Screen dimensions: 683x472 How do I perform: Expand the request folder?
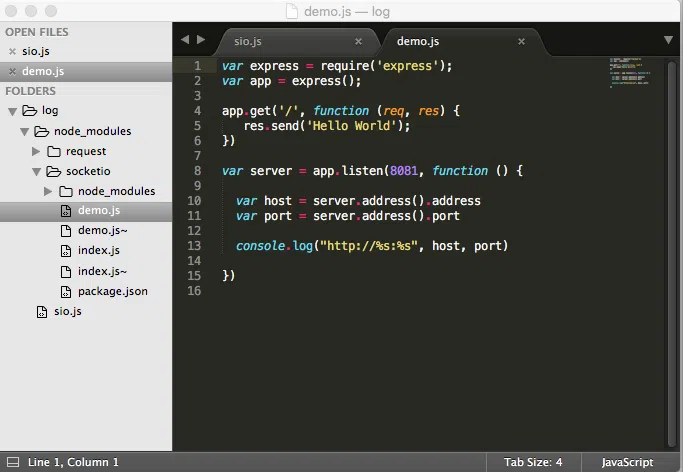click(x=37, y=151)
